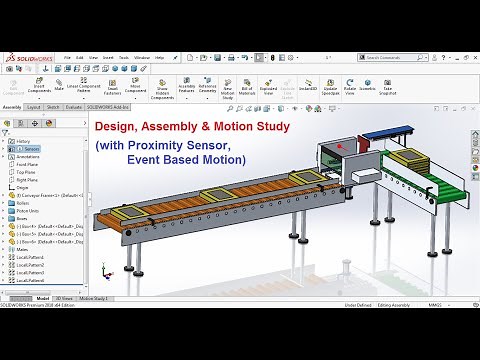Expand the Sensors tree node

click(3, 149)
